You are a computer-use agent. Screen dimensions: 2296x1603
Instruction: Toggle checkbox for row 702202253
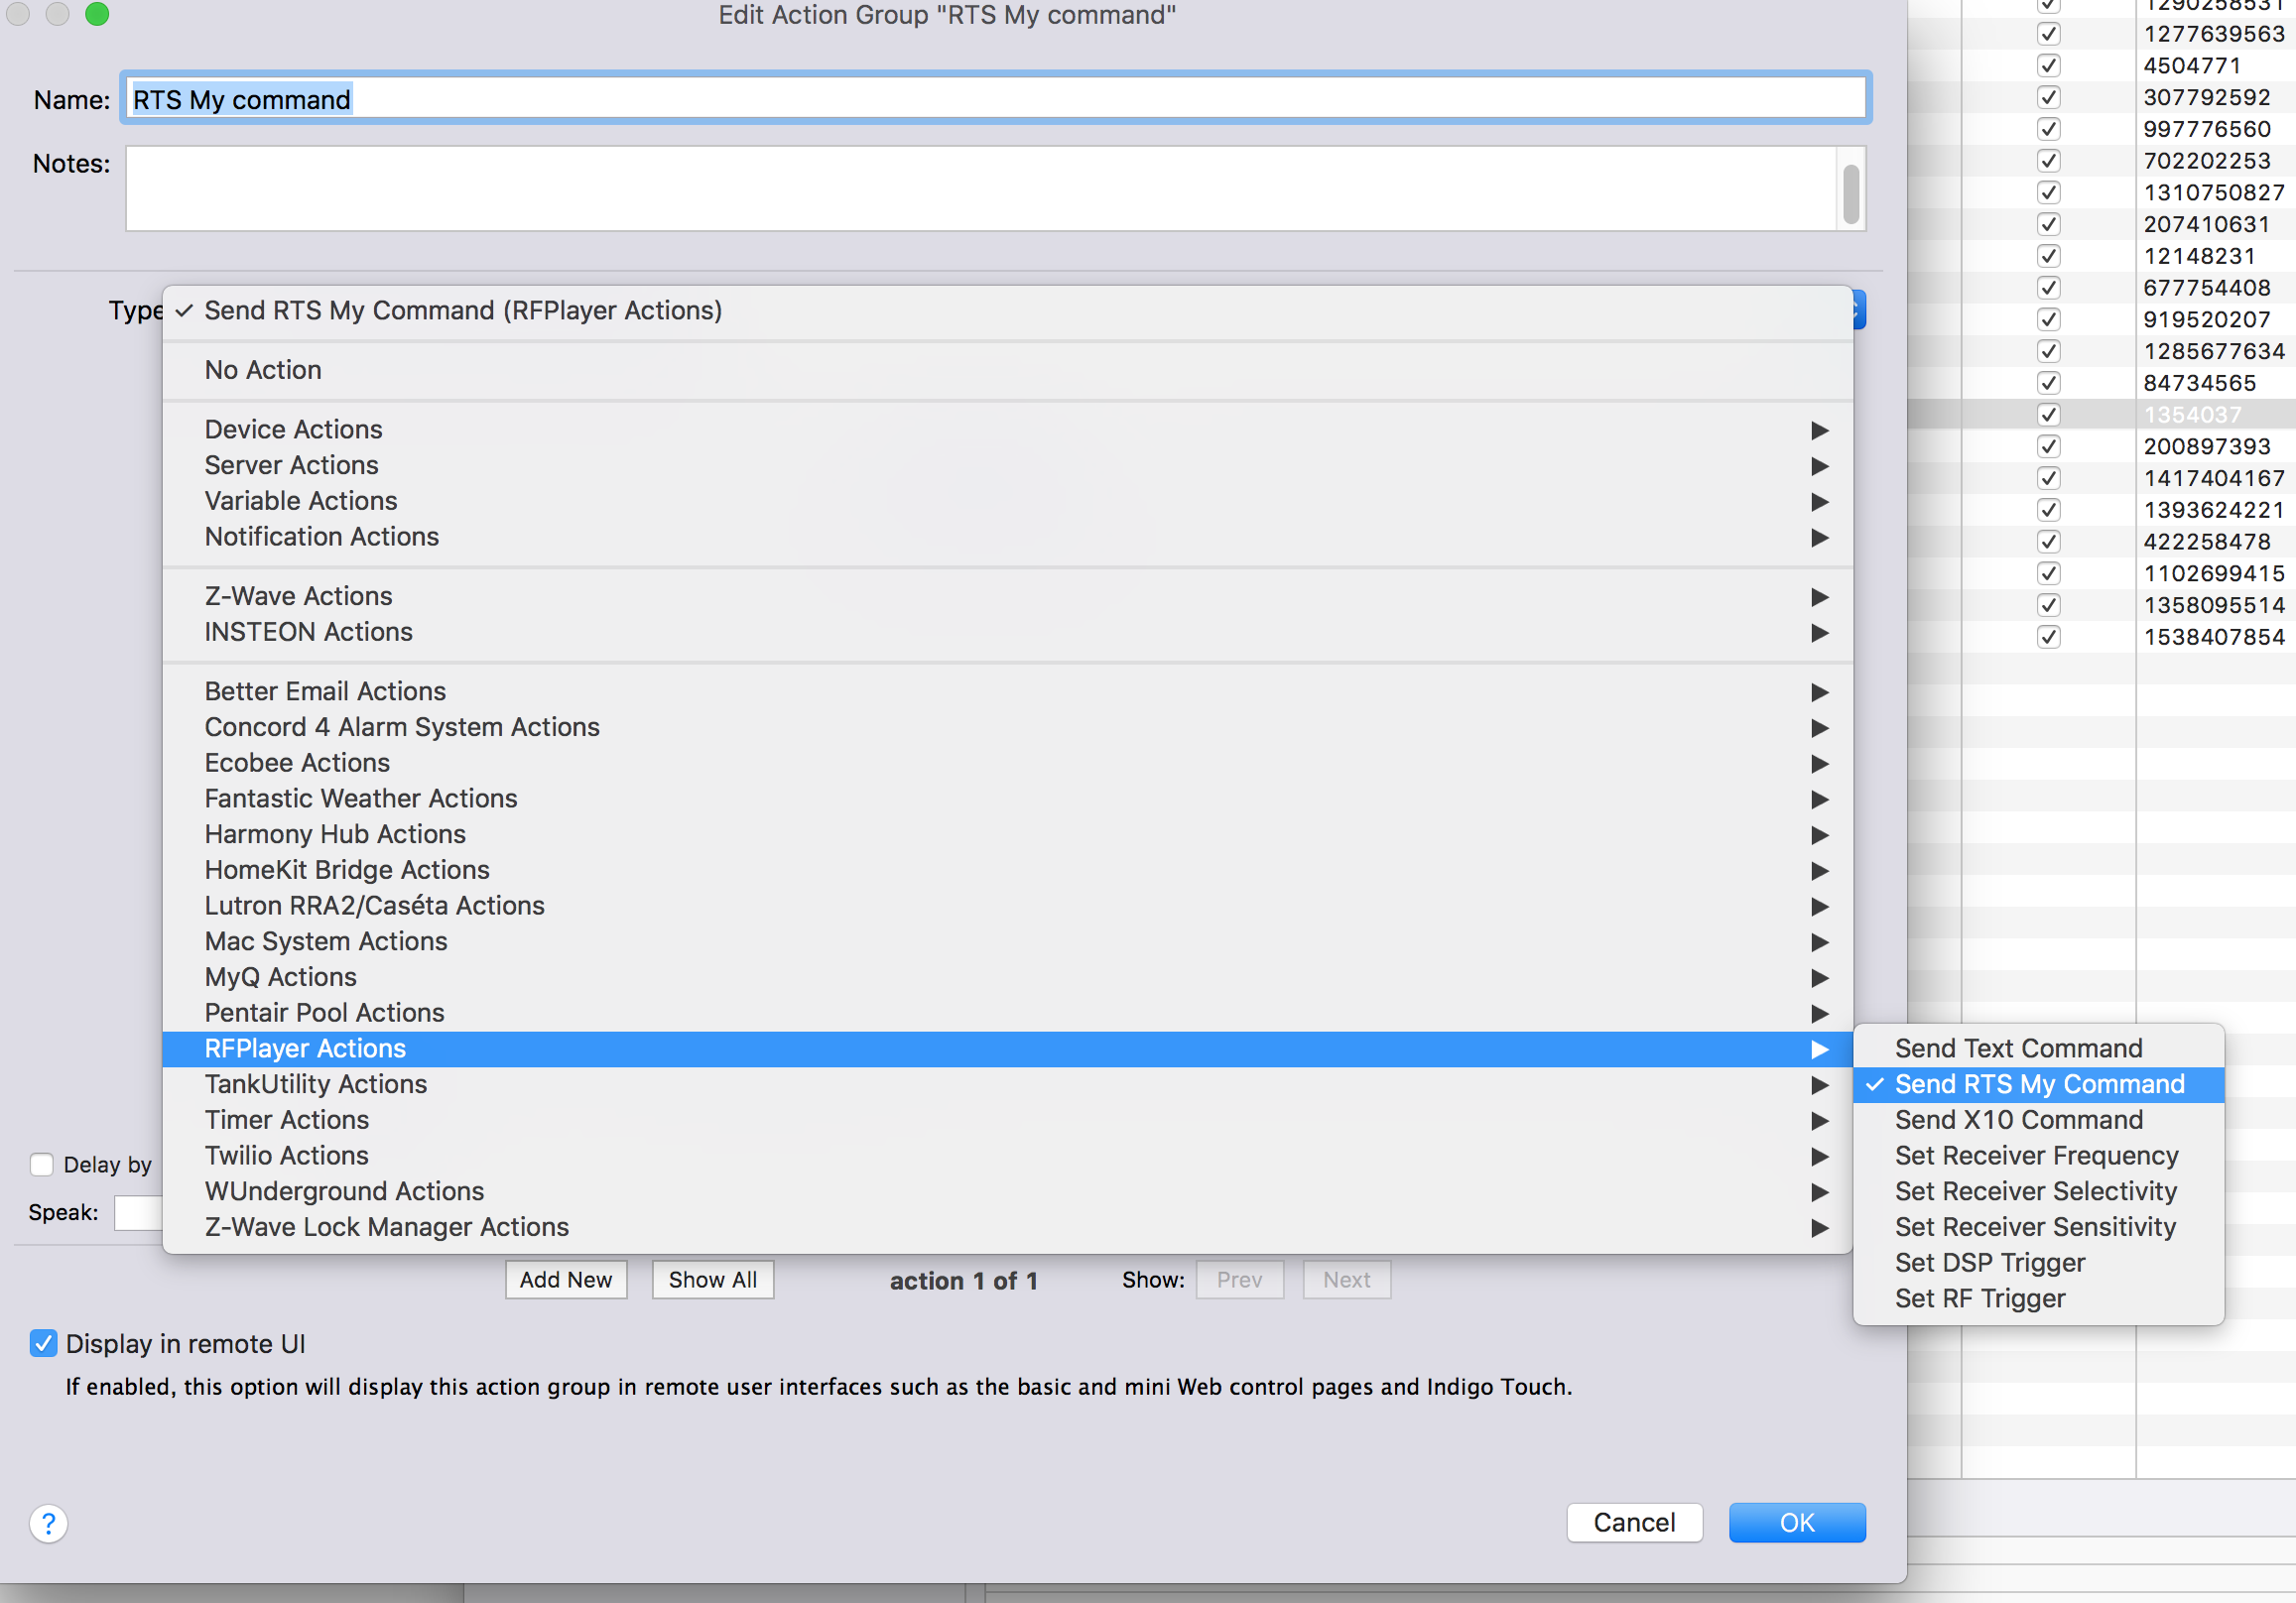click(x=2049, y=161)
